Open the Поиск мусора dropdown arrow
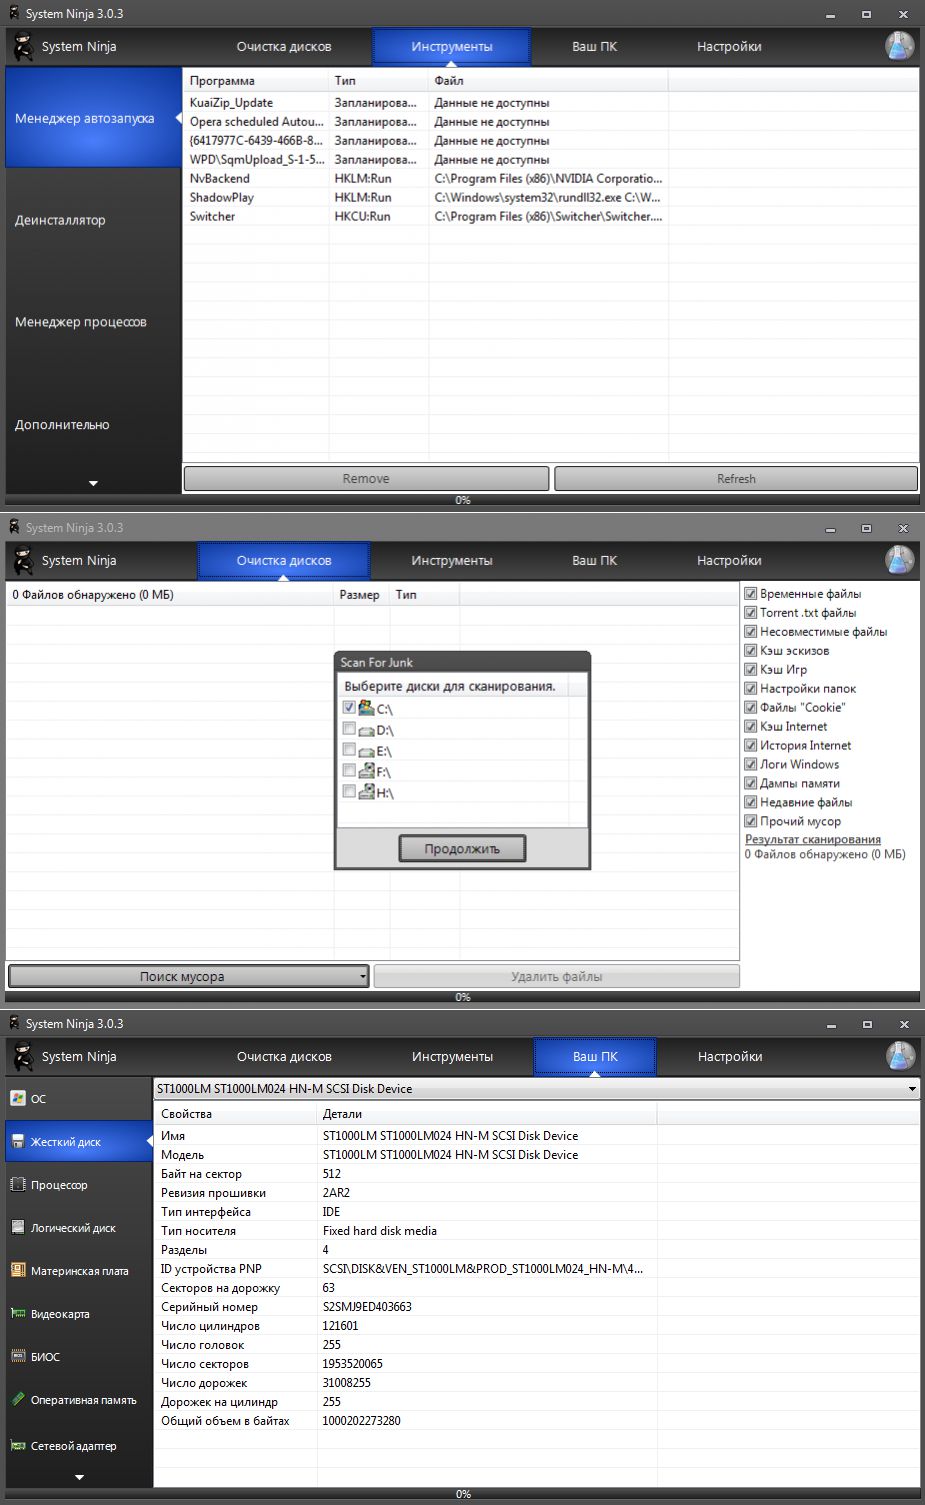The height and width of the screenshot is (1505, 925). click(x=362, y=977)
